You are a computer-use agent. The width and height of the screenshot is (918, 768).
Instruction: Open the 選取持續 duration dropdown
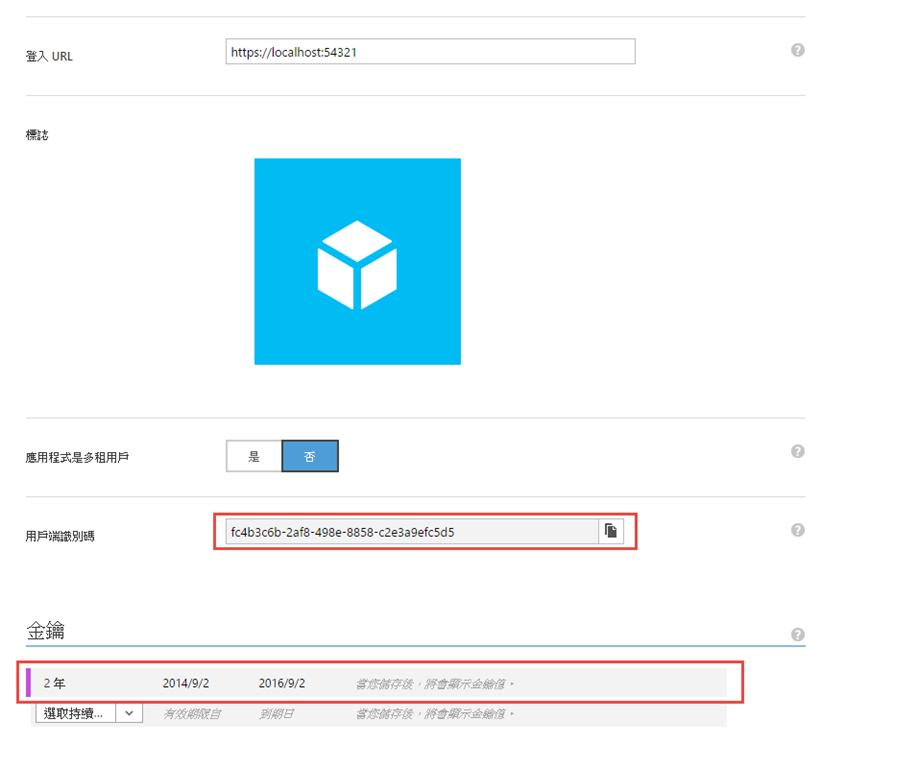pos(89,713)
